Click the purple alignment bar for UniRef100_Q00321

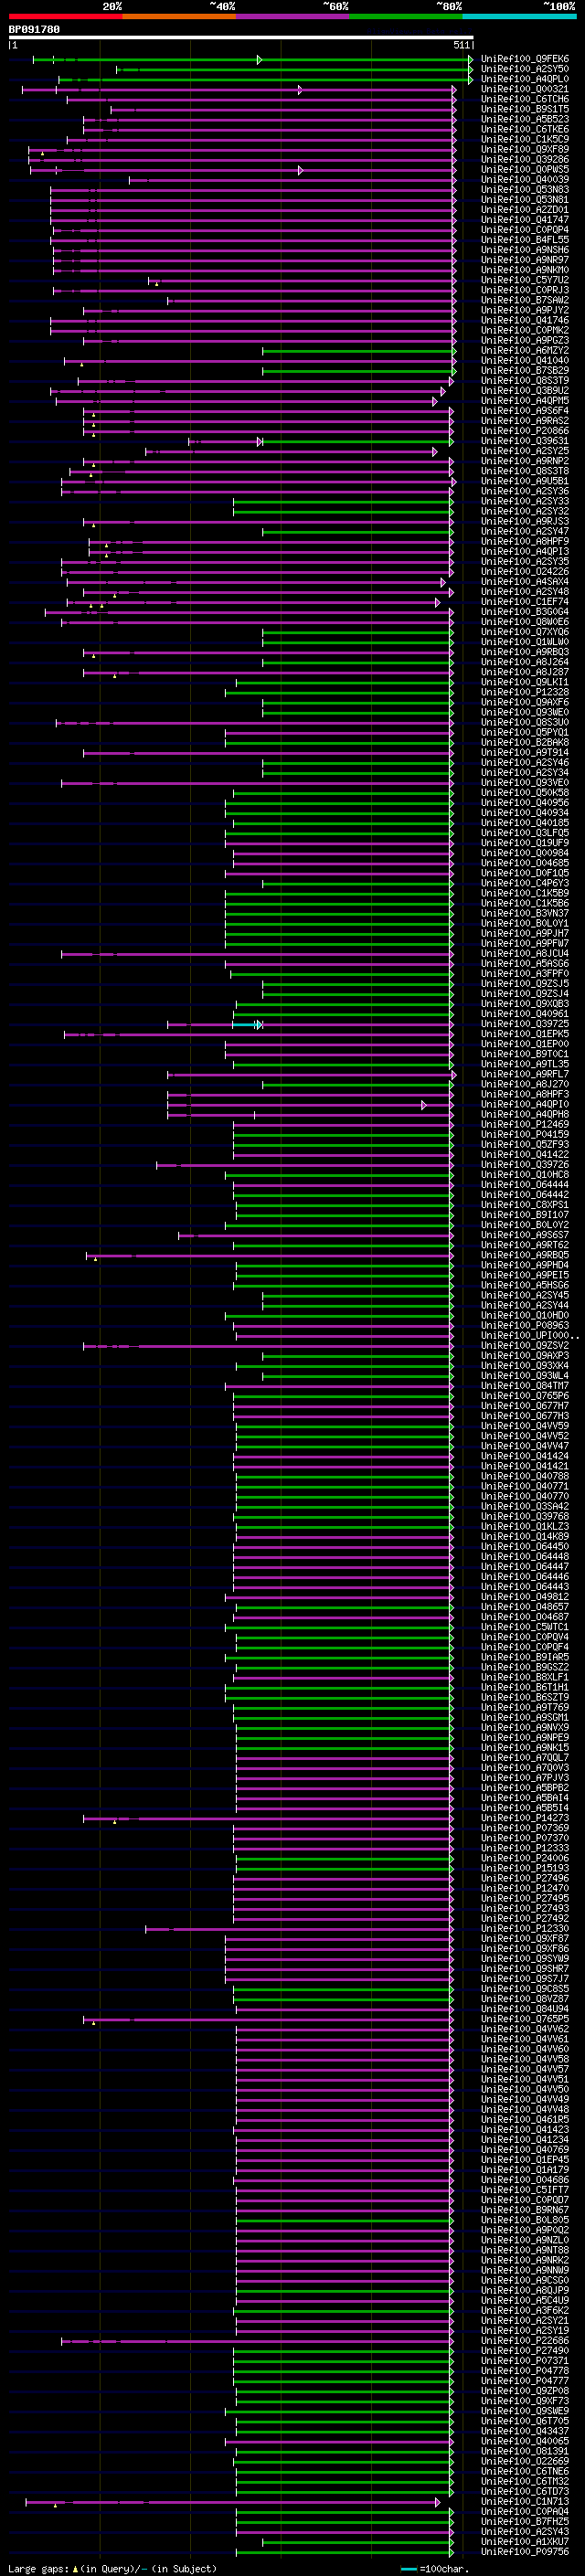pos(239,90)
